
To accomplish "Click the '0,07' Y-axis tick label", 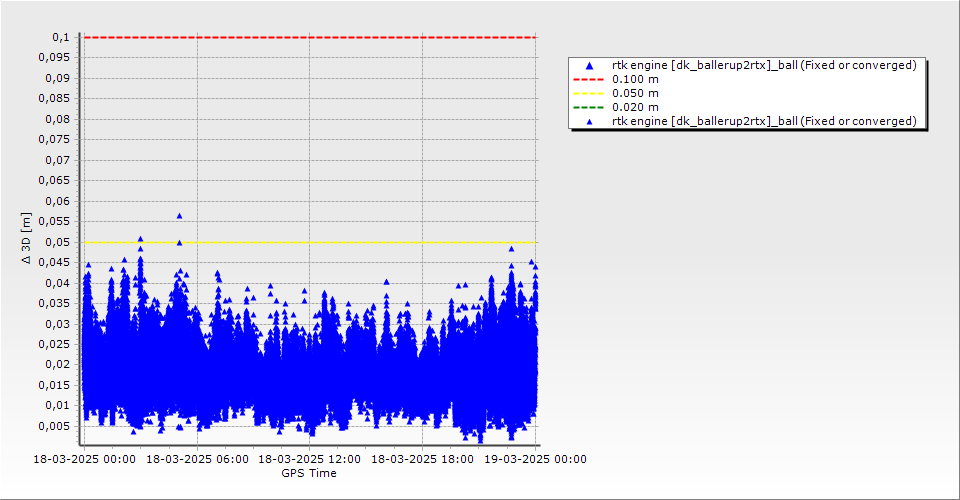I will coord(58,160).
